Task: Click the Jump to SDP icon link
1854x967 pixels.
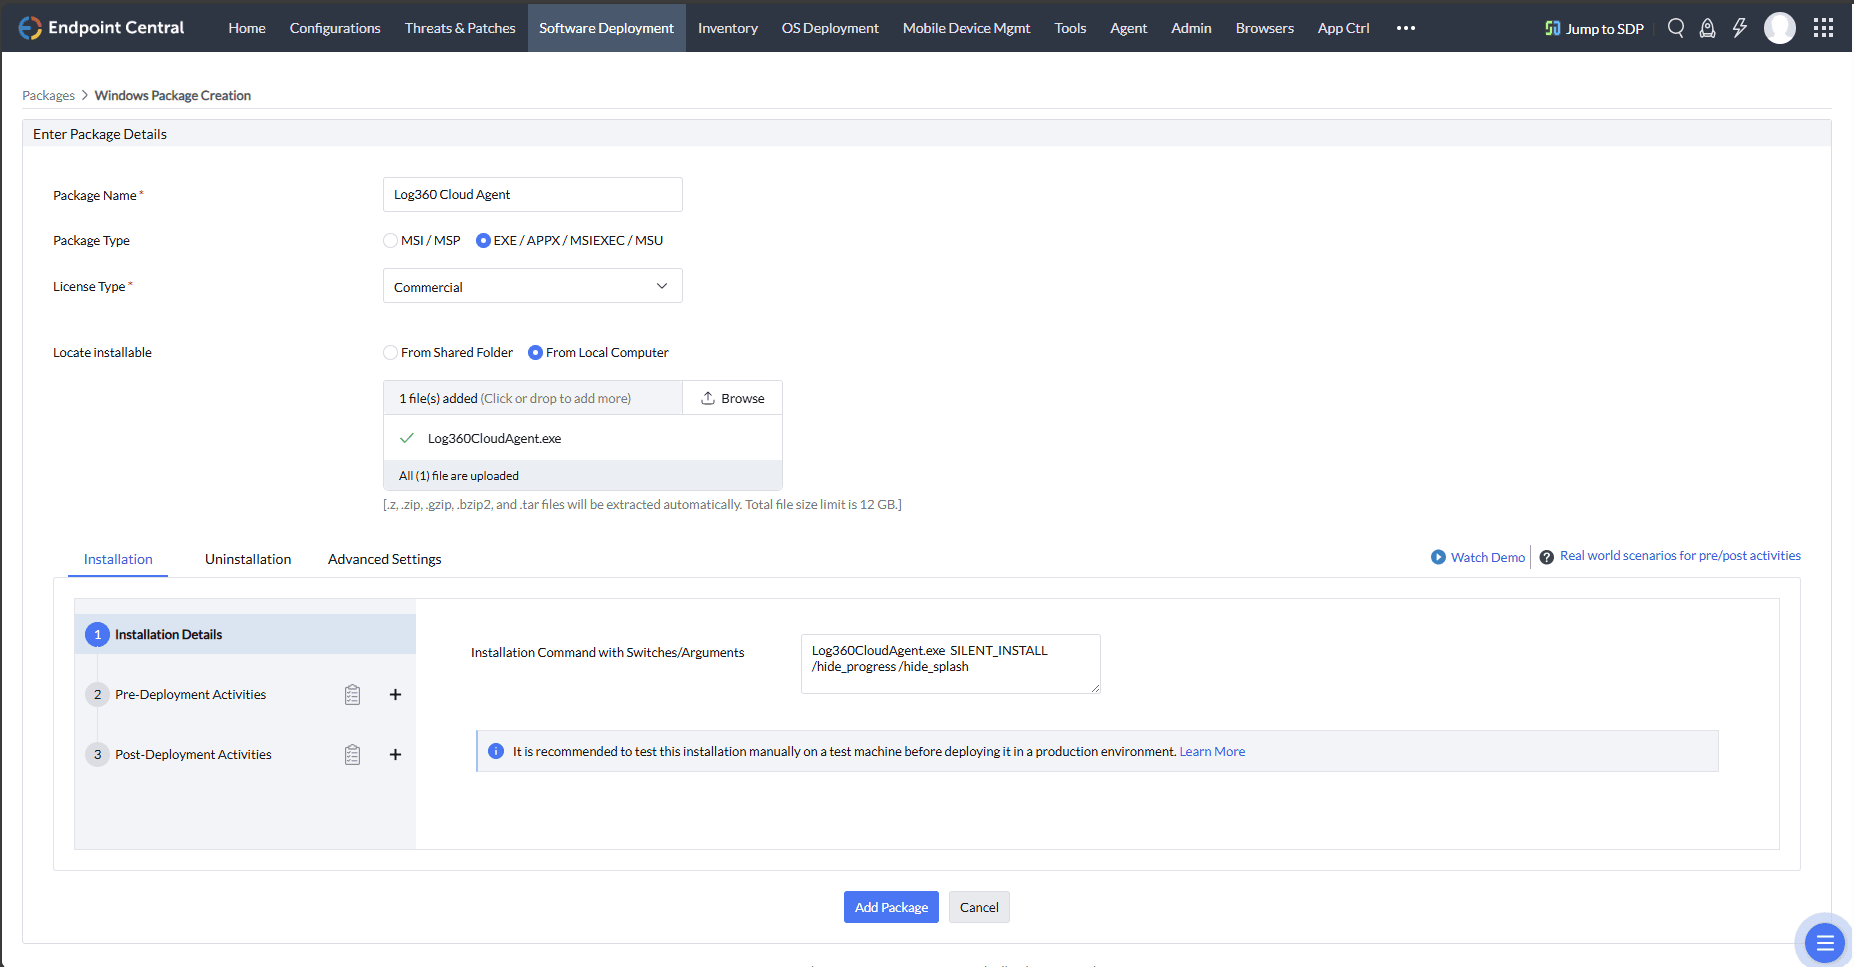Action: pyautogui.click(x=1594, y=28)
